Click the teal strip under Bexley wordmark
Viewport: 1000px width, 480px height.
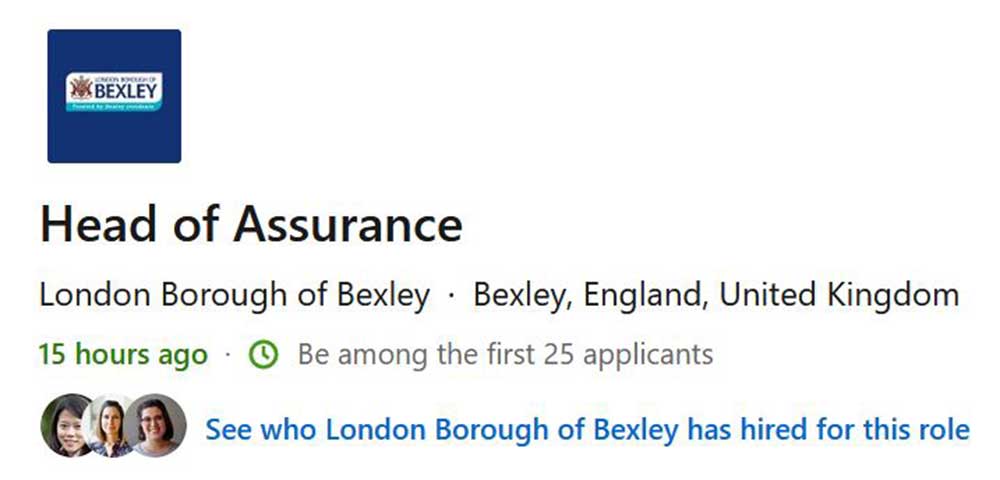tap(114, 105)
